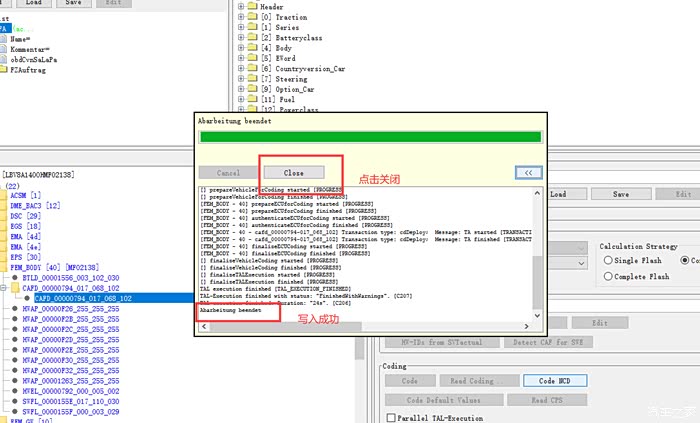Expand the Header folder node
The height and width of the screenshot is (423, 700).
[241, 7]
